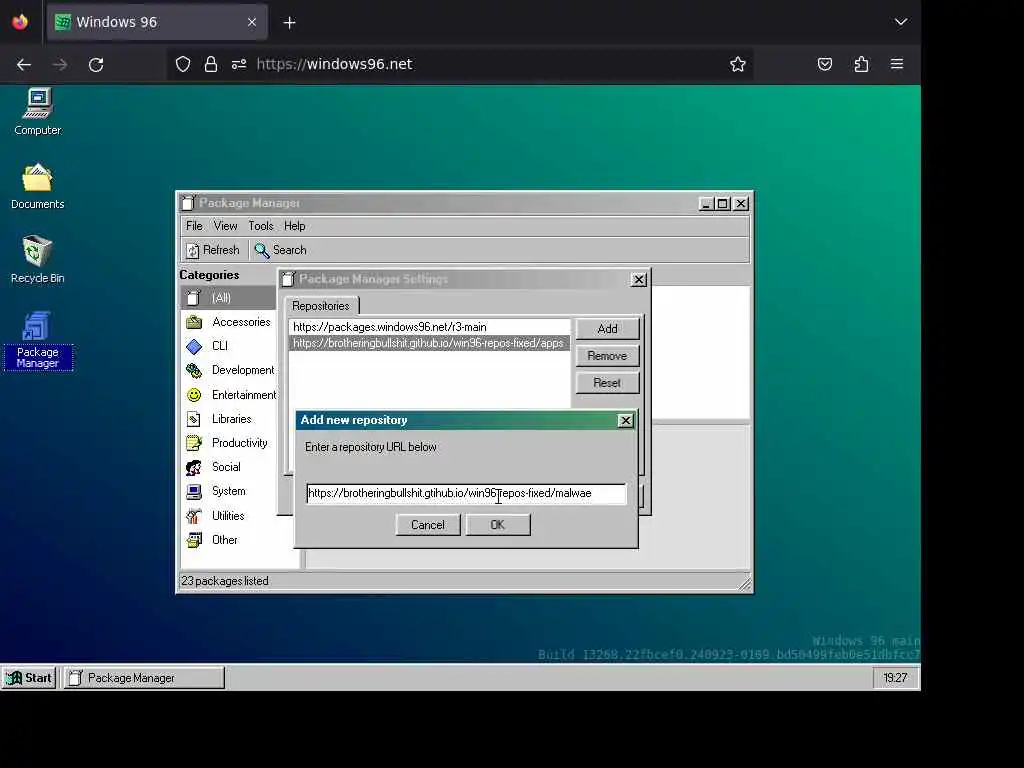Select the Package Manager desktop shortcut
Screen dimensions: 1024x768
(x=38, y=341)
